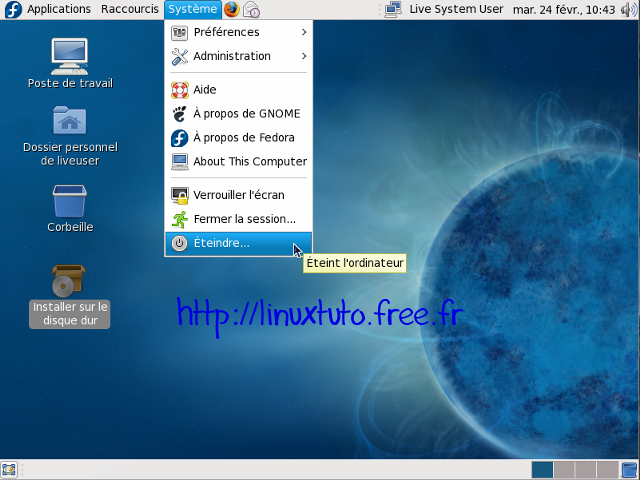Choose À propos de Fedora
Screen dimensions: 640x480
(x=238, y=138)
